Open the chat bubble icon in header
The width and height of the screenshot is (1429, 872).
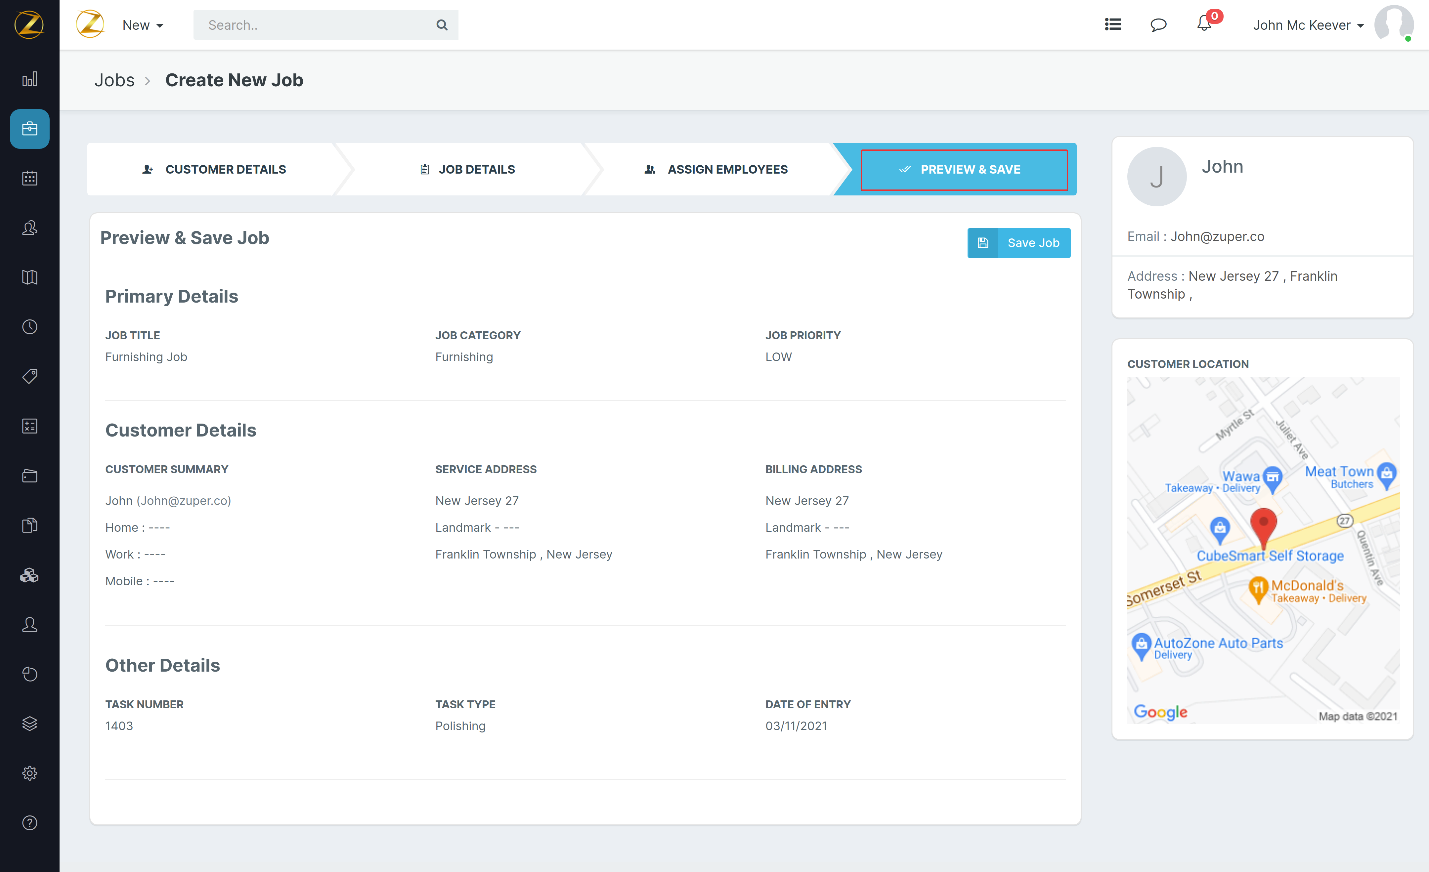point(1158,25)
